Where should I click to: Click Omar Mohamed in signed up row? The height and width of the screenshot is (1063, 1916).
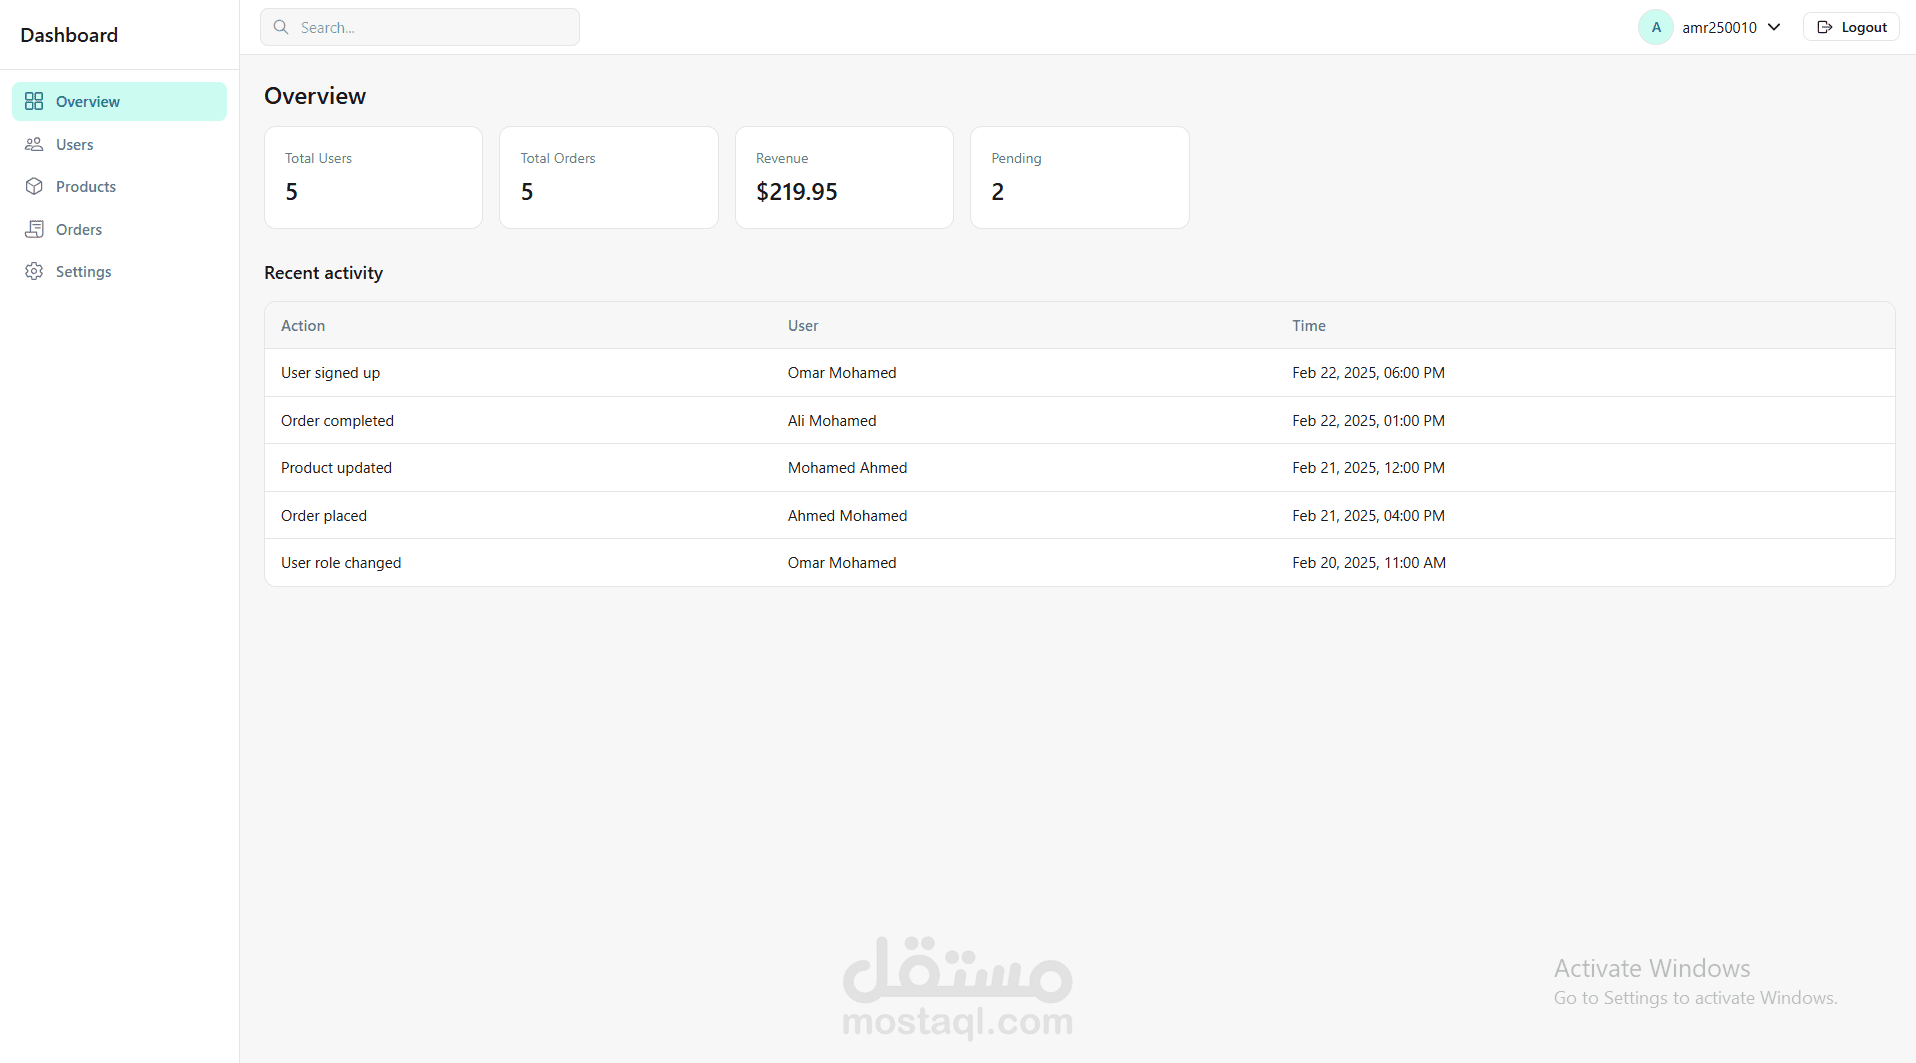point(842,372)
